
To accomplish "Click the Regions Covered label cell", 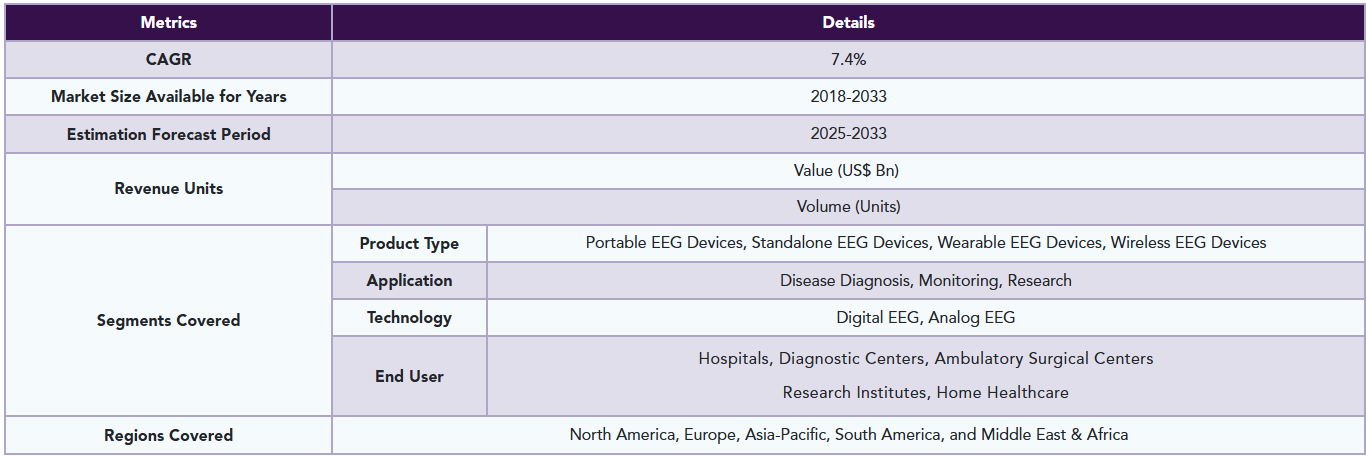I will click(x=168, y=435).
